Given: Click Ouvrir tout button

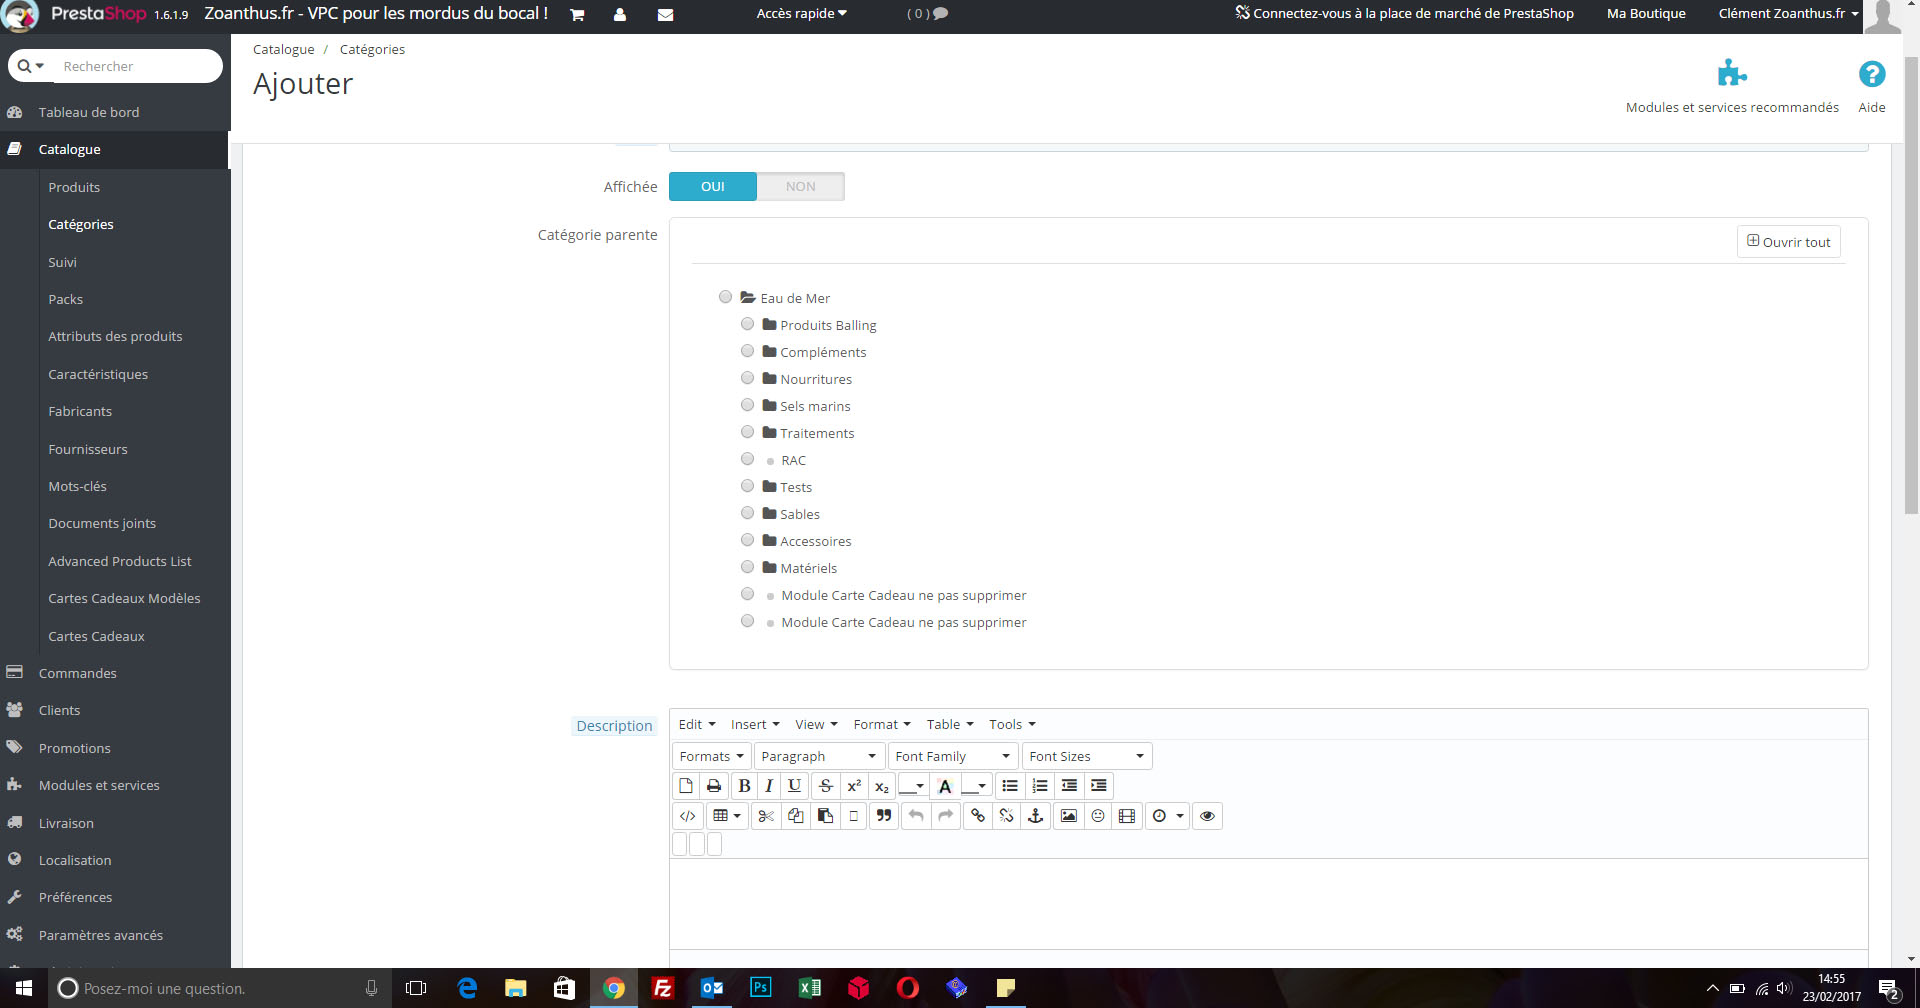Looking at the screenshot, I should tap(1788, 242).
